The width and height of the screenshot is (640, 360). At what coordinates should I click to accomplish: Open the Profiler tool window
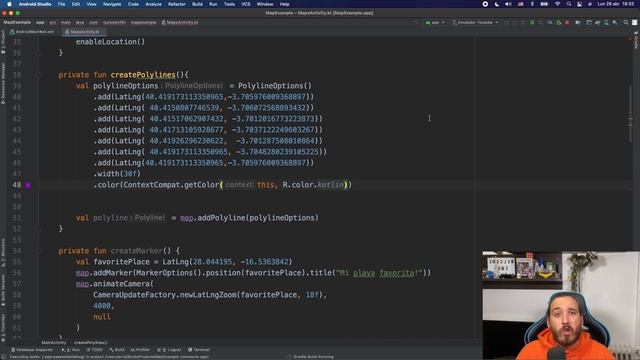coord(140,350)
